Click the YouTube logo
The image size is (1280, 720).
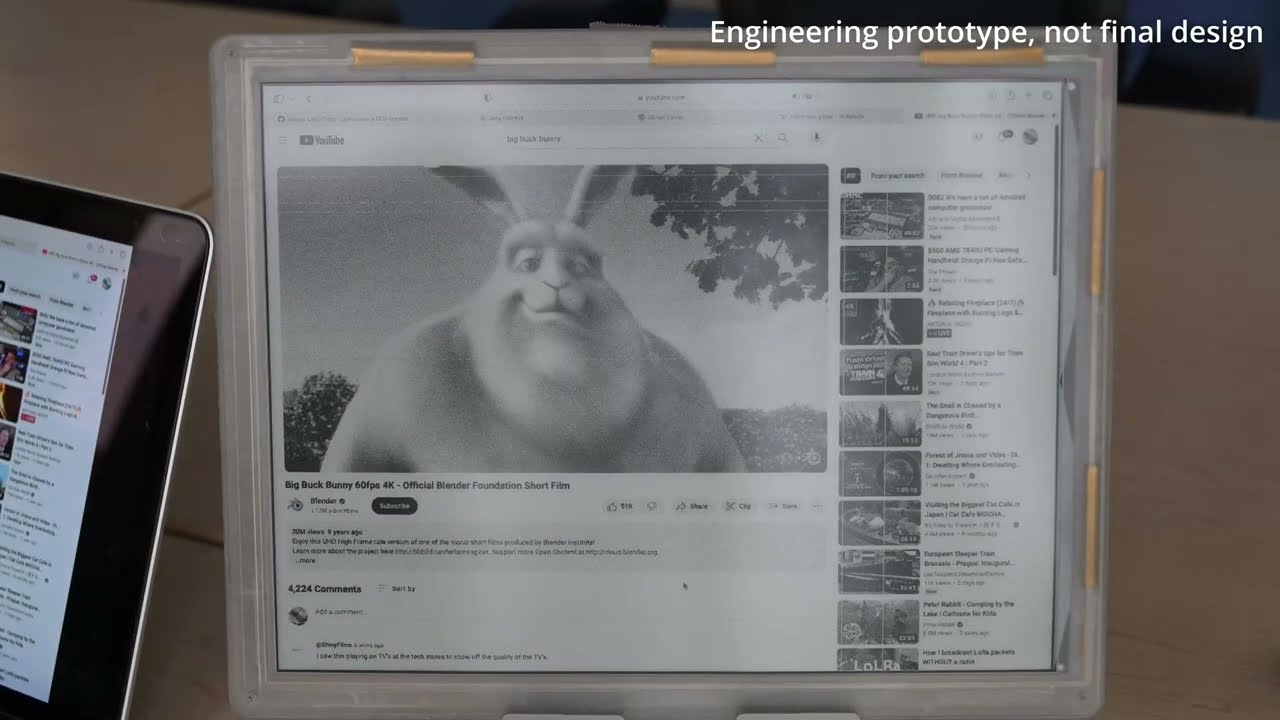321,140
